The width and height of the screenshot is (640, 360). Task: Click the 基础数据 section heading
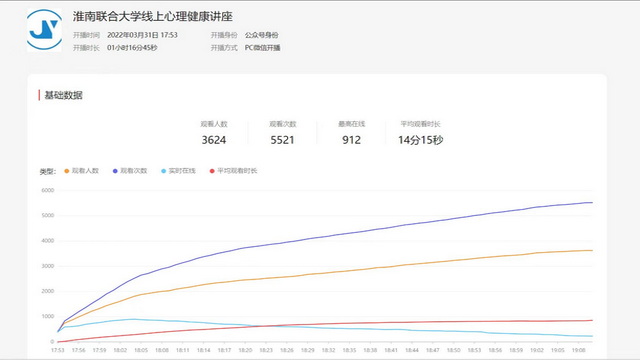point(63,95)
